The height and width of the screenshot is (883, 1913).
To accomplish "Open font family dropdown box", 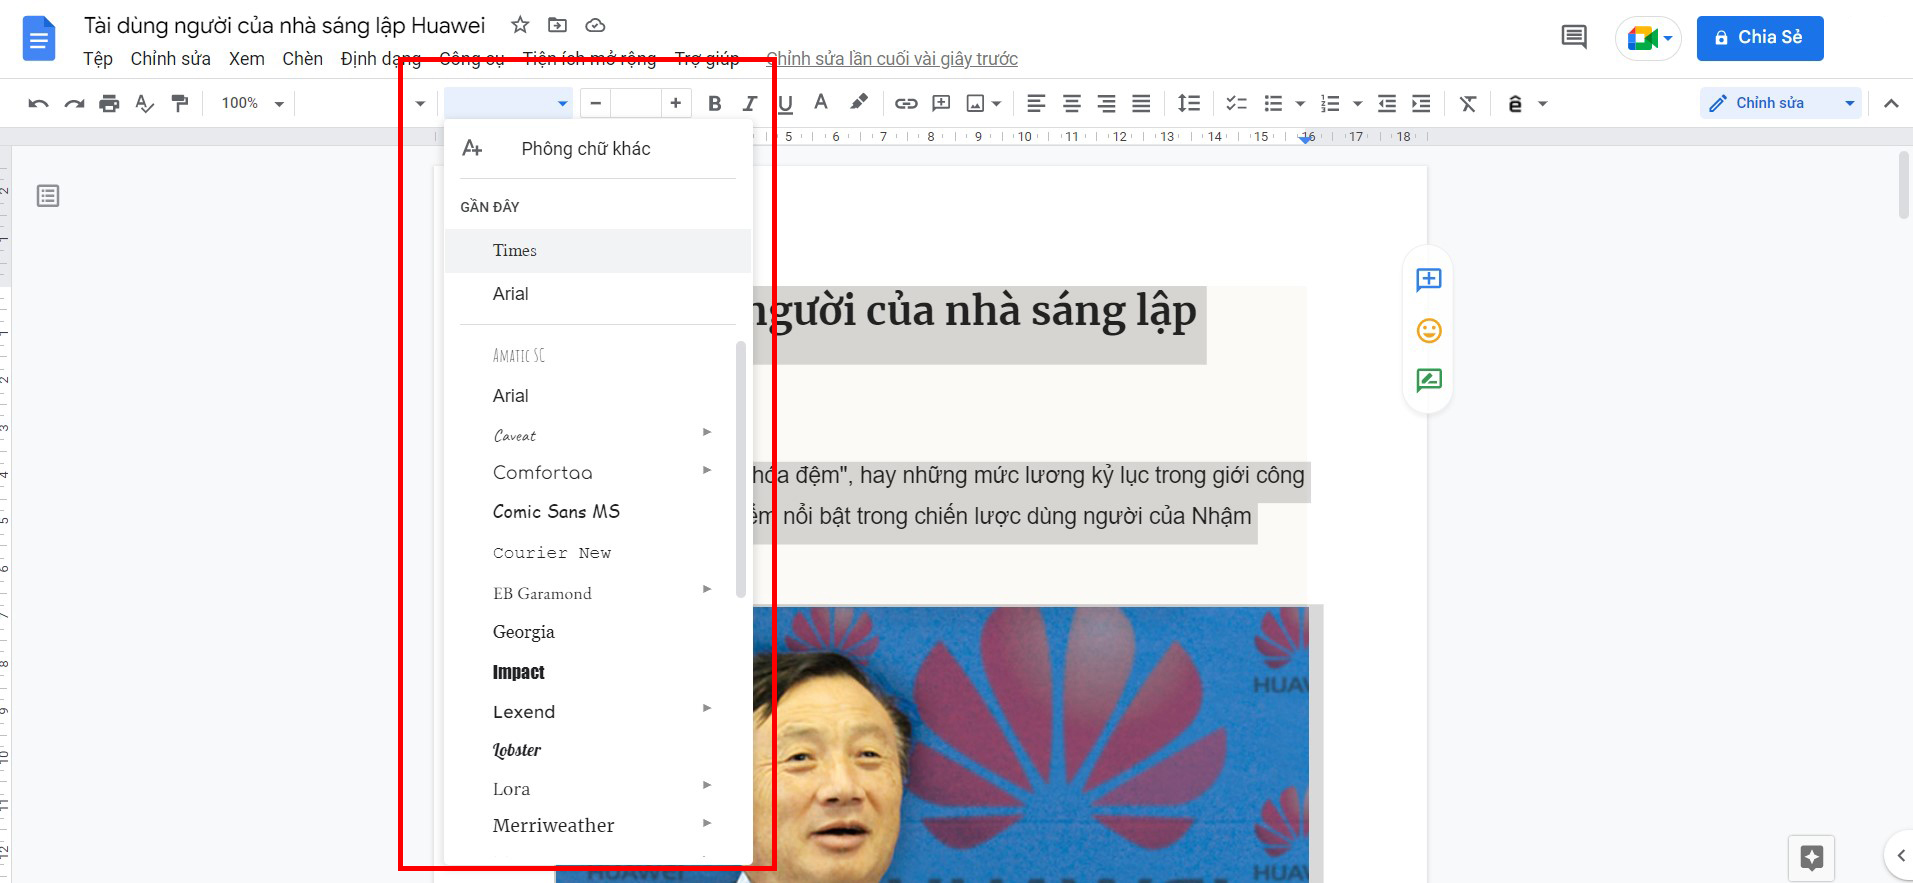I will [508, 103].
